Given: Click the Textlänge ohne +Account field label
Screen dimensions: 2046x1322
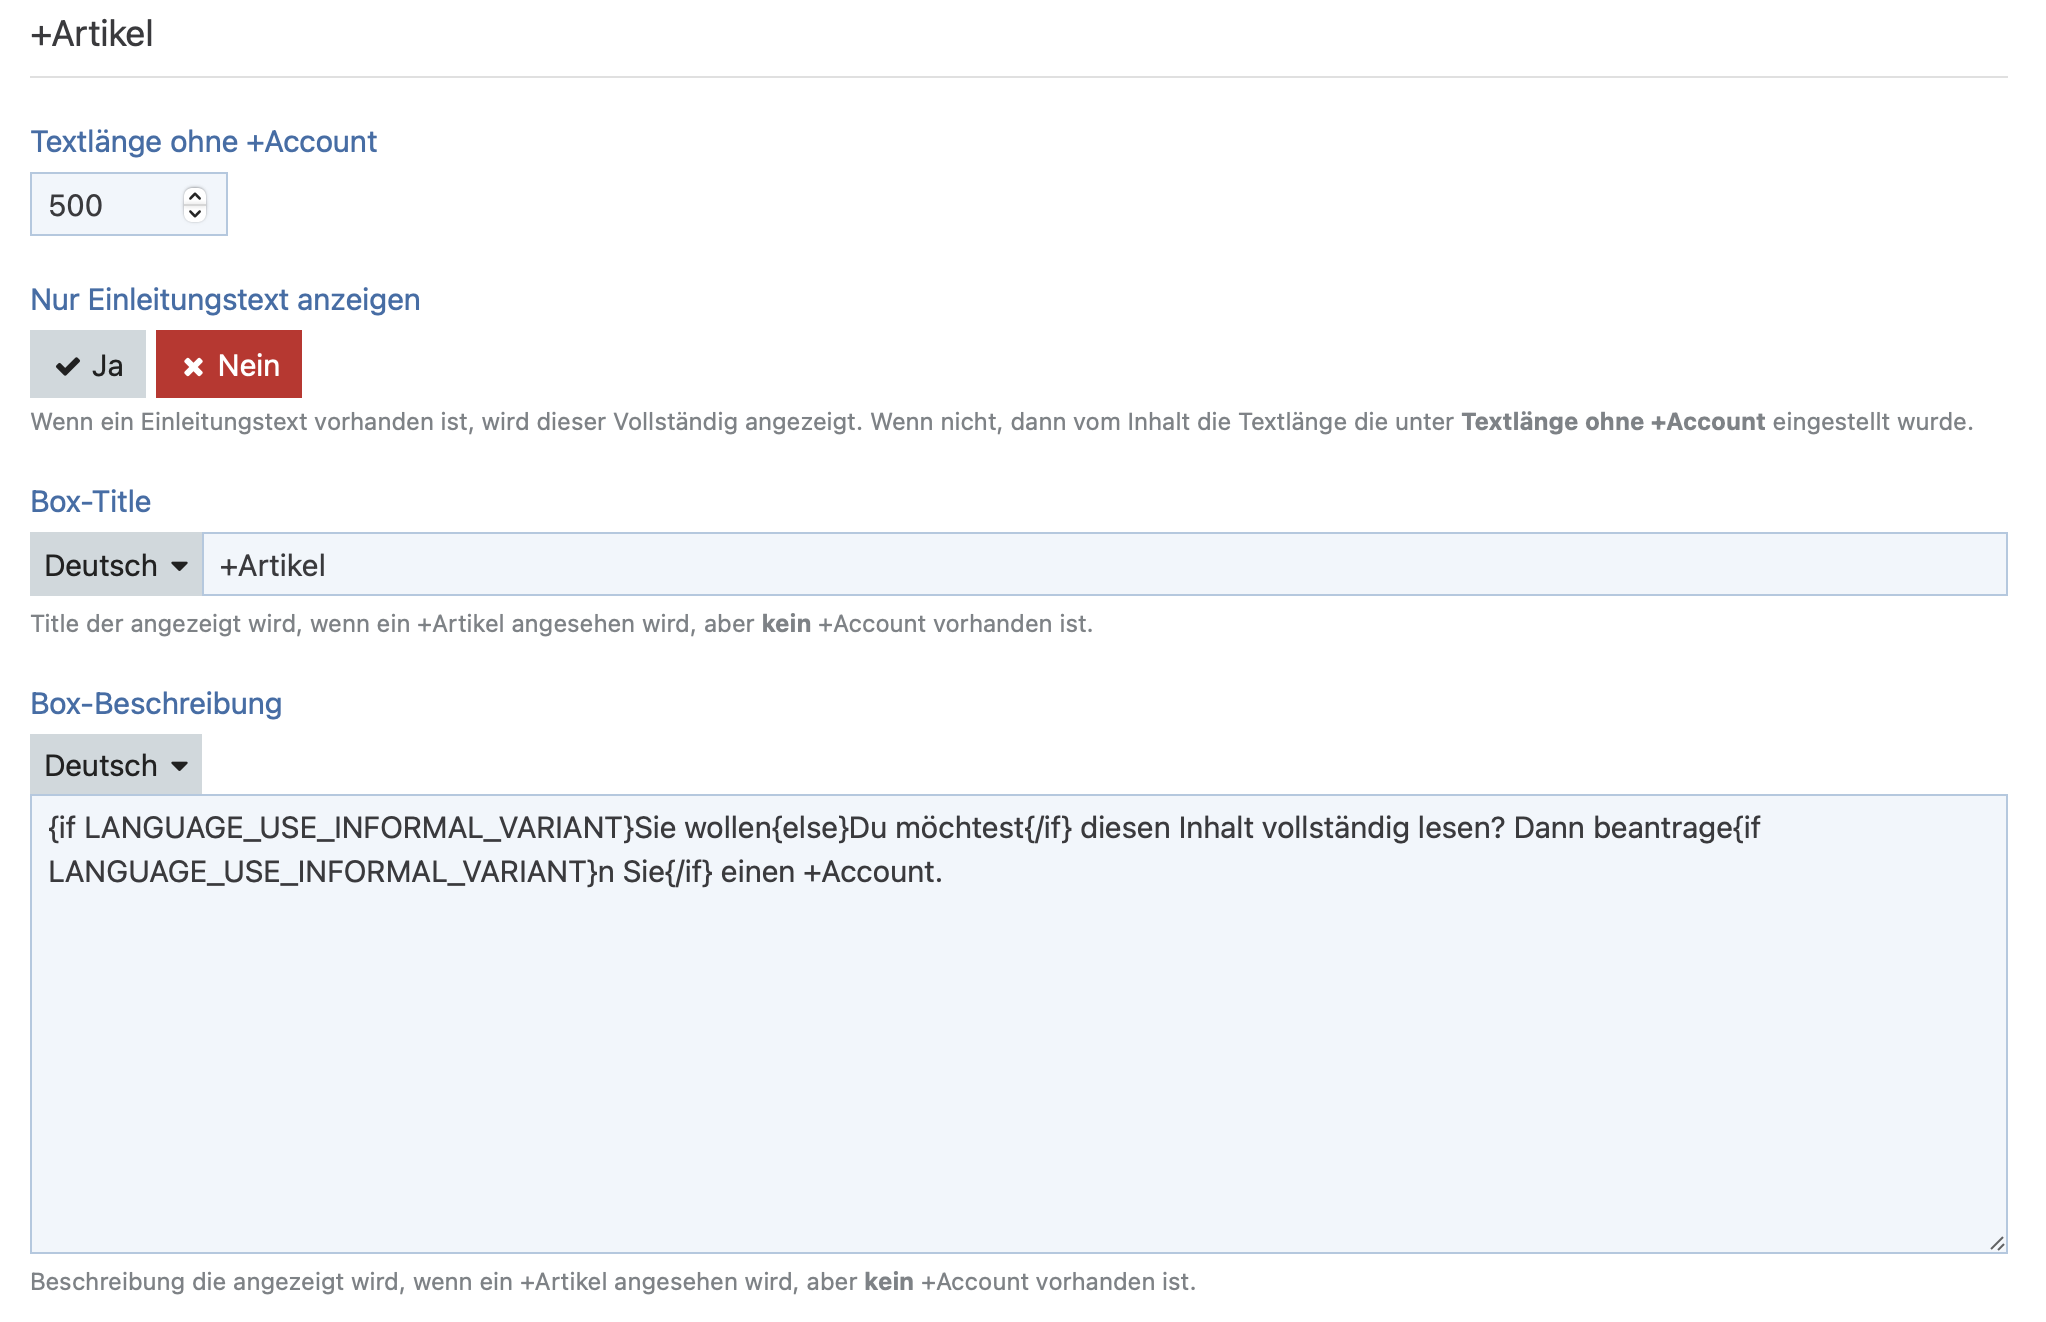Looking at the screenshot, I should pos(203,142).
